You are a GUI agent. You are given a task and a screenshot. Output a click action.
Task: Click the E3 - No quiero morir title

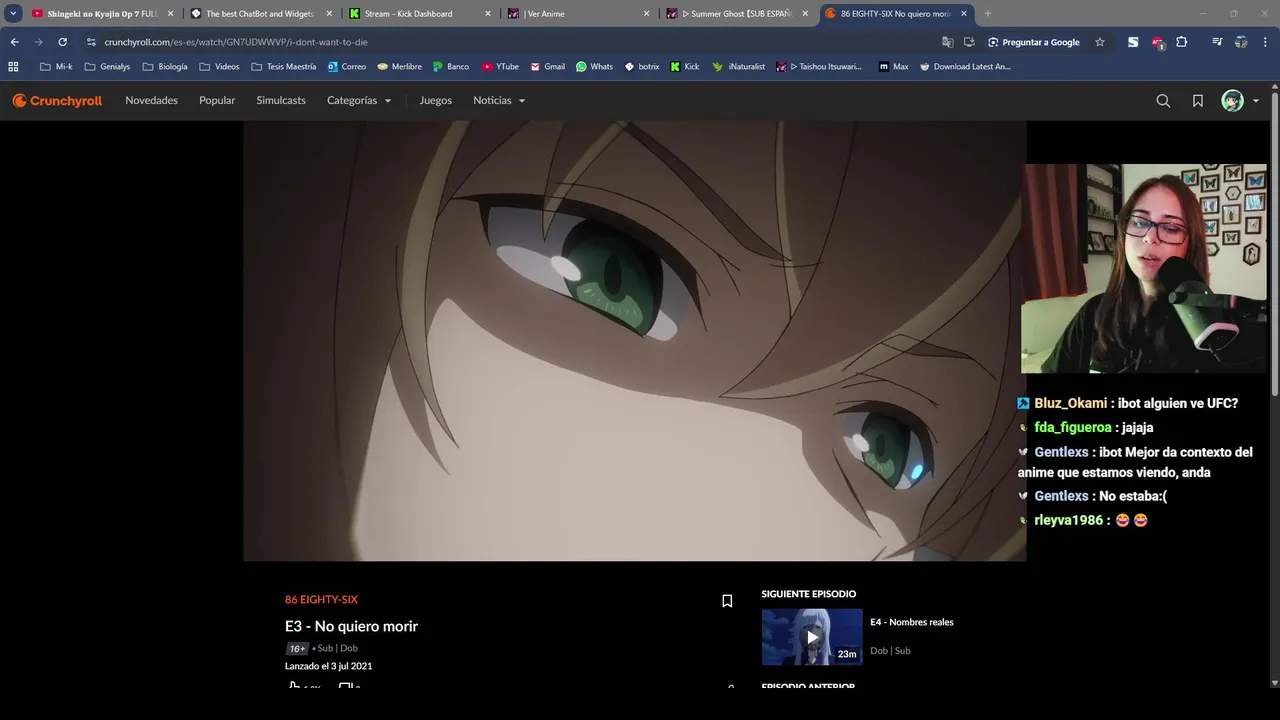(351, 626)
